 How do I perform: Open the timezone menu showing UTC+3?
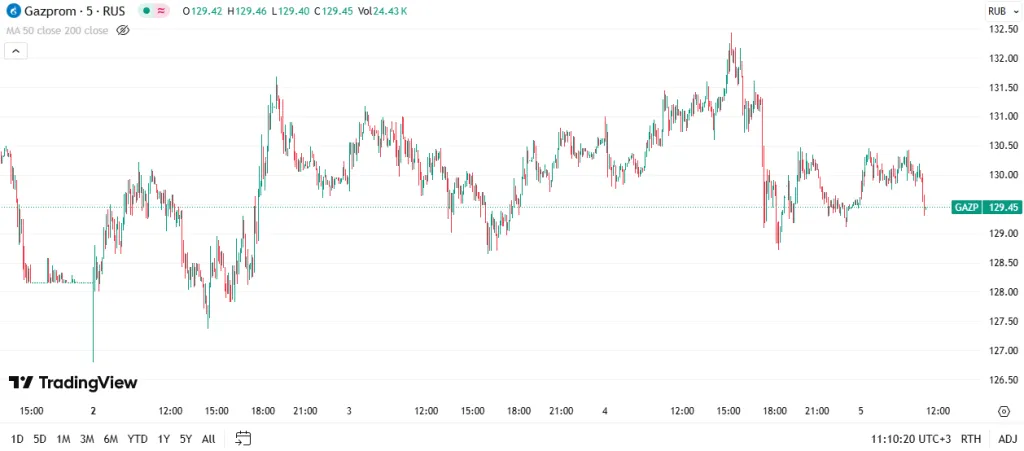pos(911,438)
